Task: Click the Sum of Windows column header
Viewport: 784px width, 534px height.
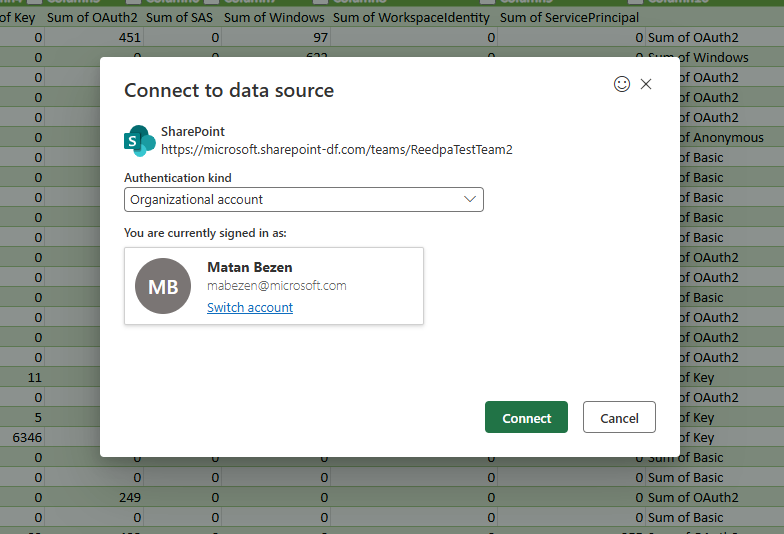Action: (274, 18)
